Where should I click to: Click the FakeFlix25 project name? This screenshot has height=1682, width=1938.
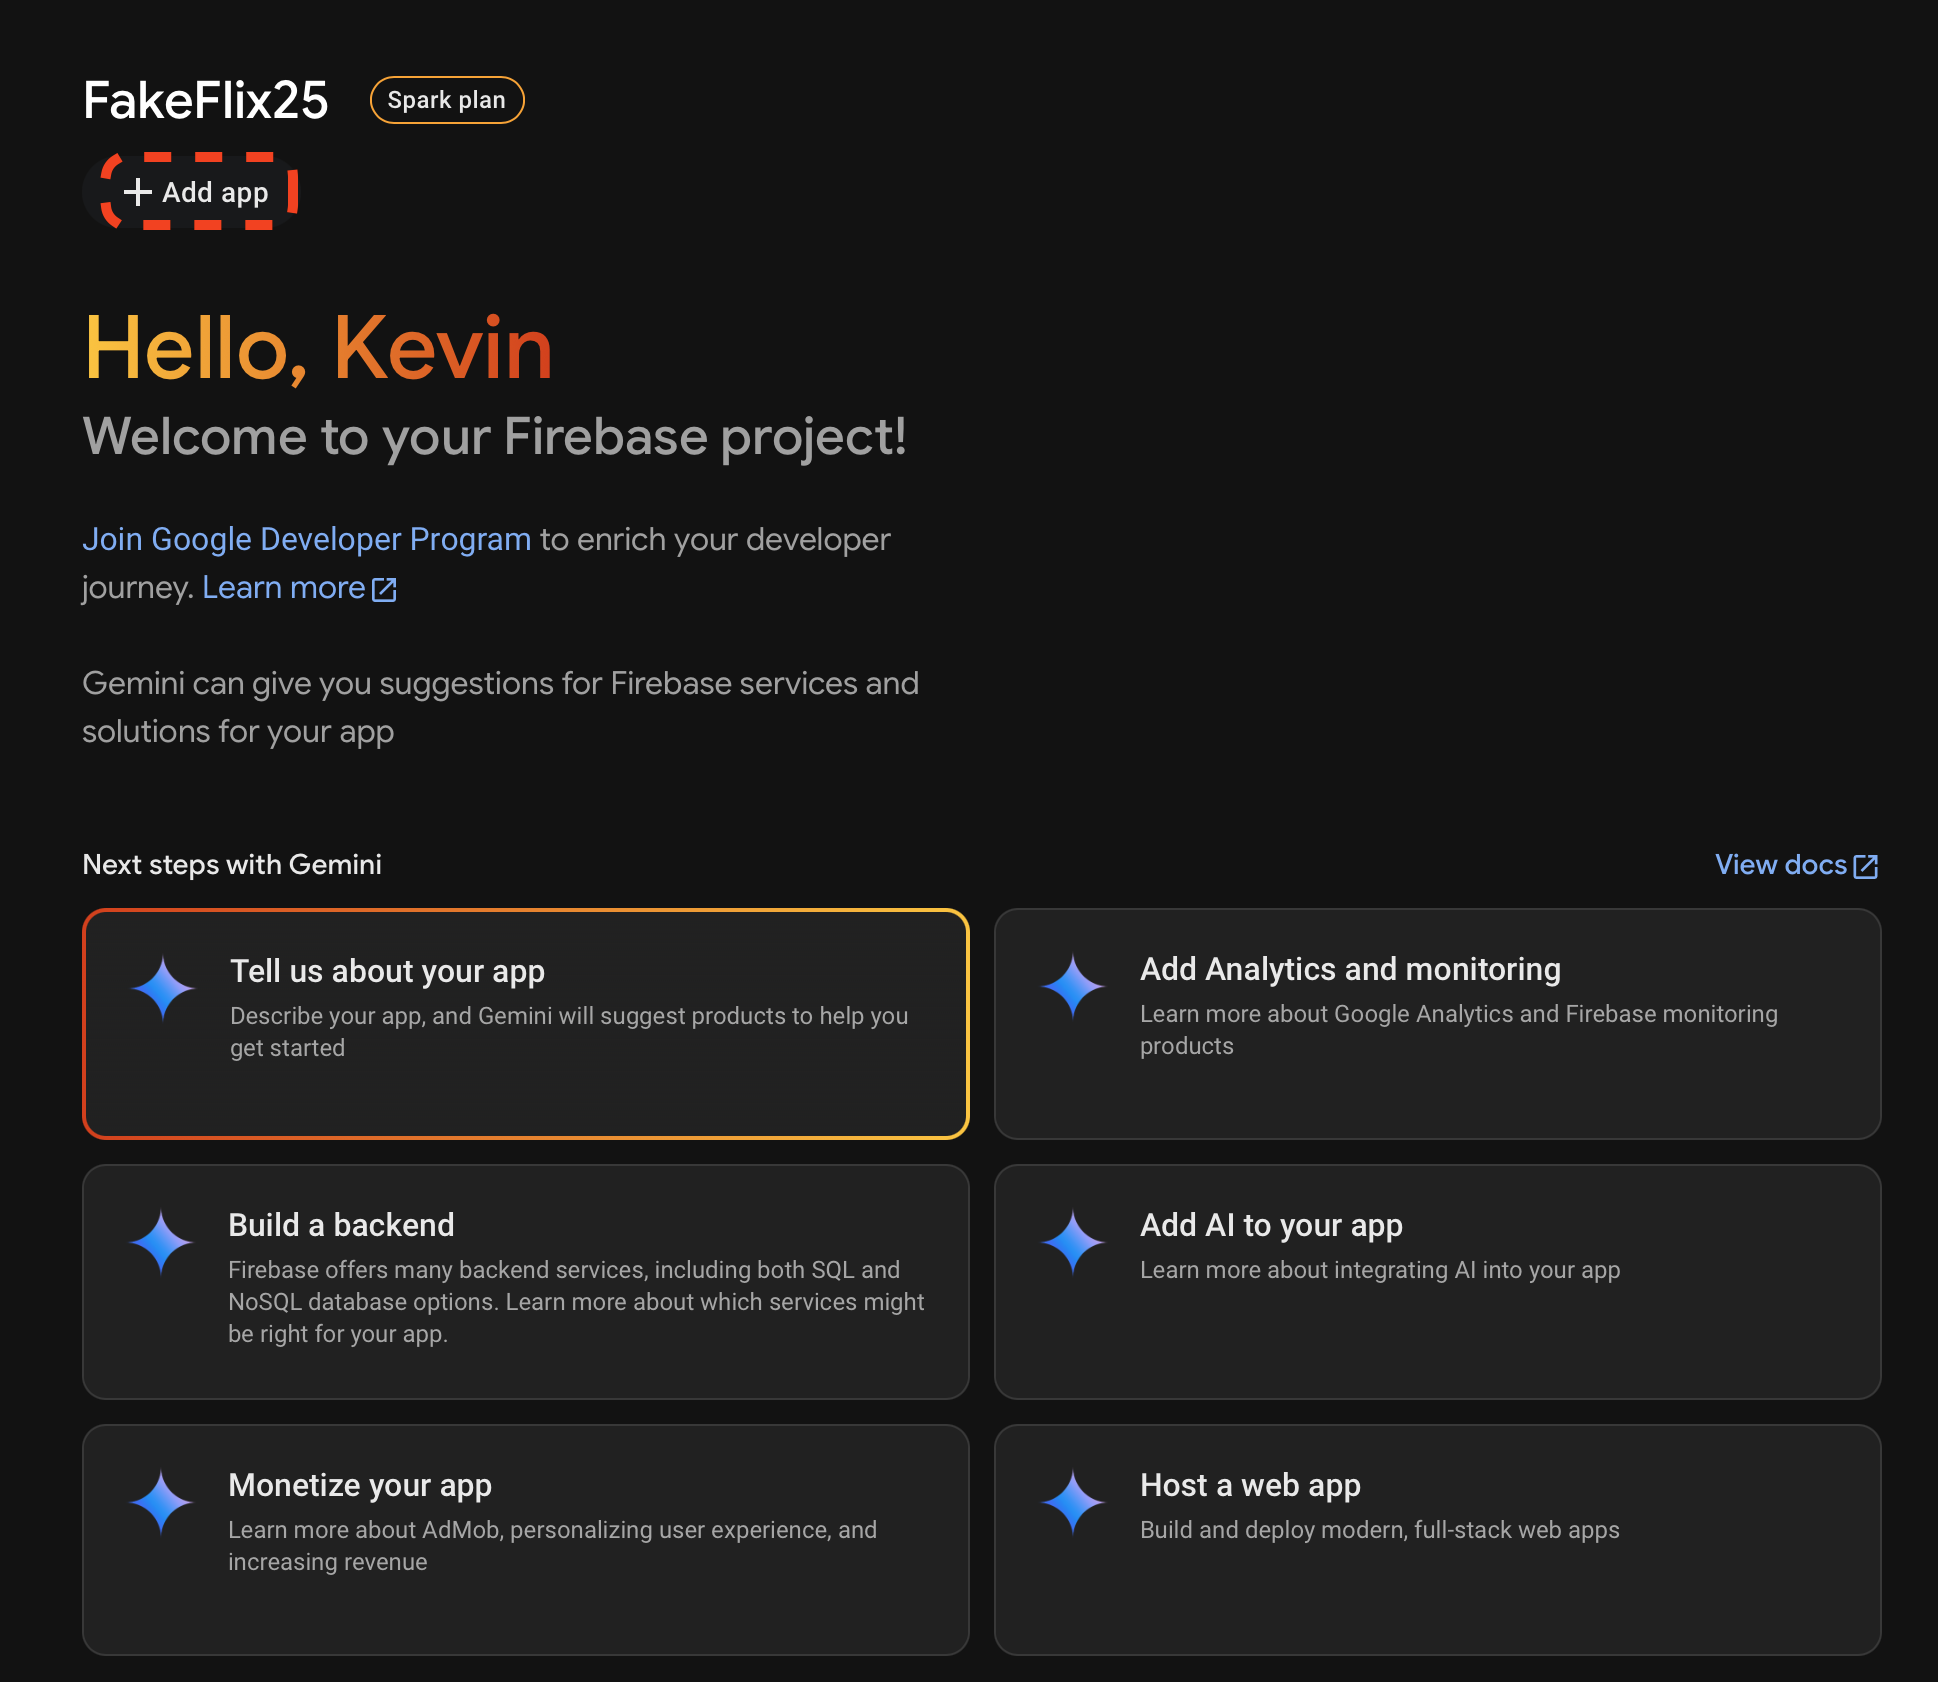(x=205, y=99)
